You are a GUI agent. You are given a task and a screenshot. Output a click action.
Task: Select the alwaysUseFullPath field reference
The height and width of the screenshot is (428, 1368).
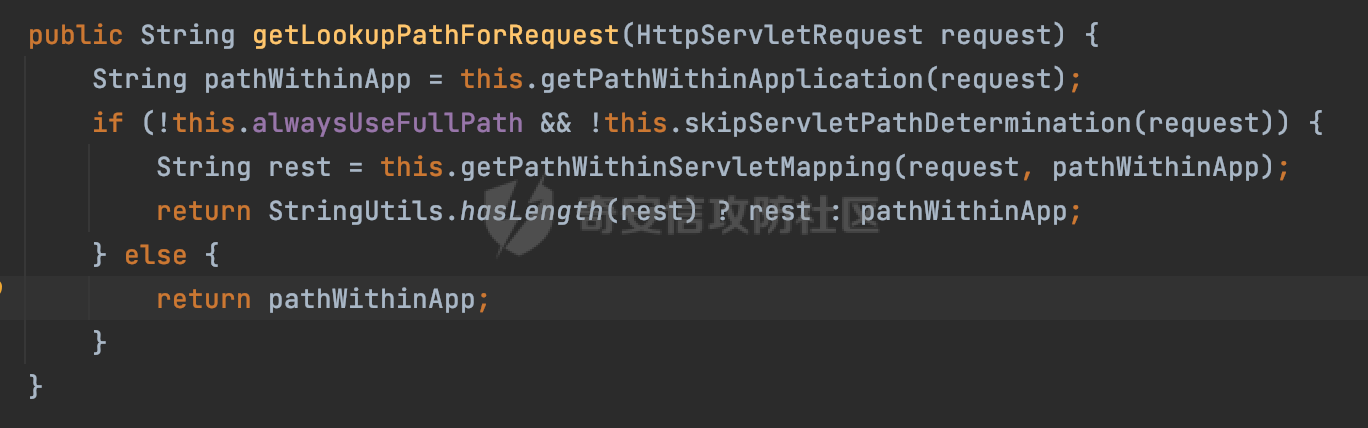387,123
